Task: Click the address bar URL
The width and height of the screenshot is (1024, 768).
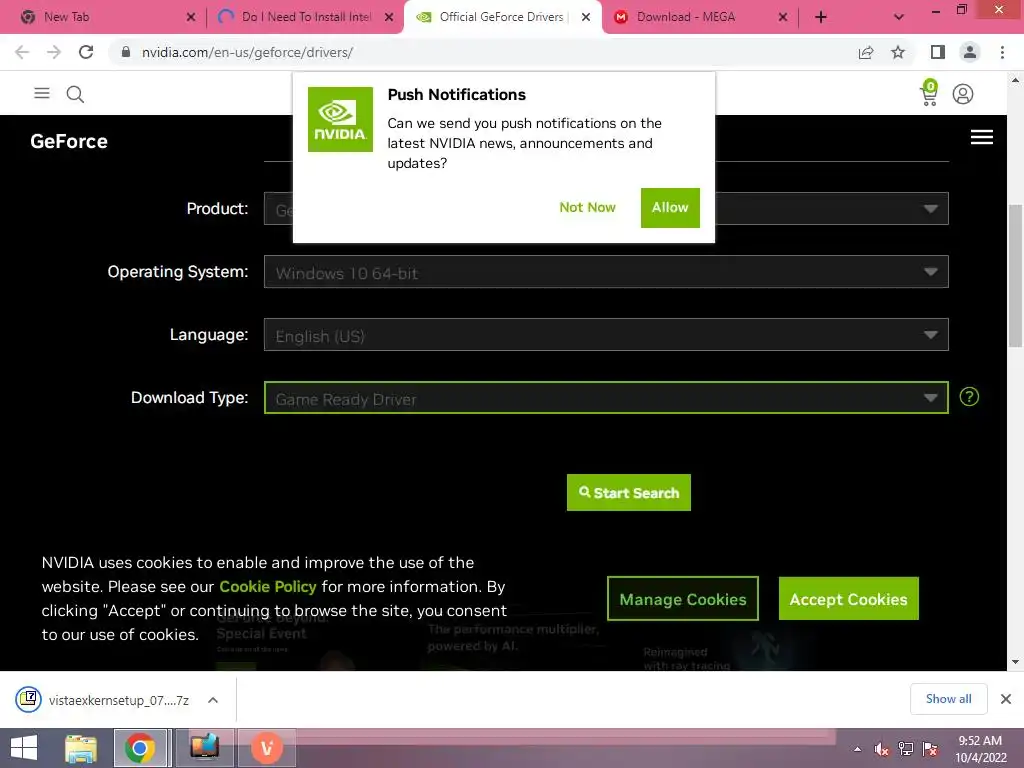Action: point(248,52)
